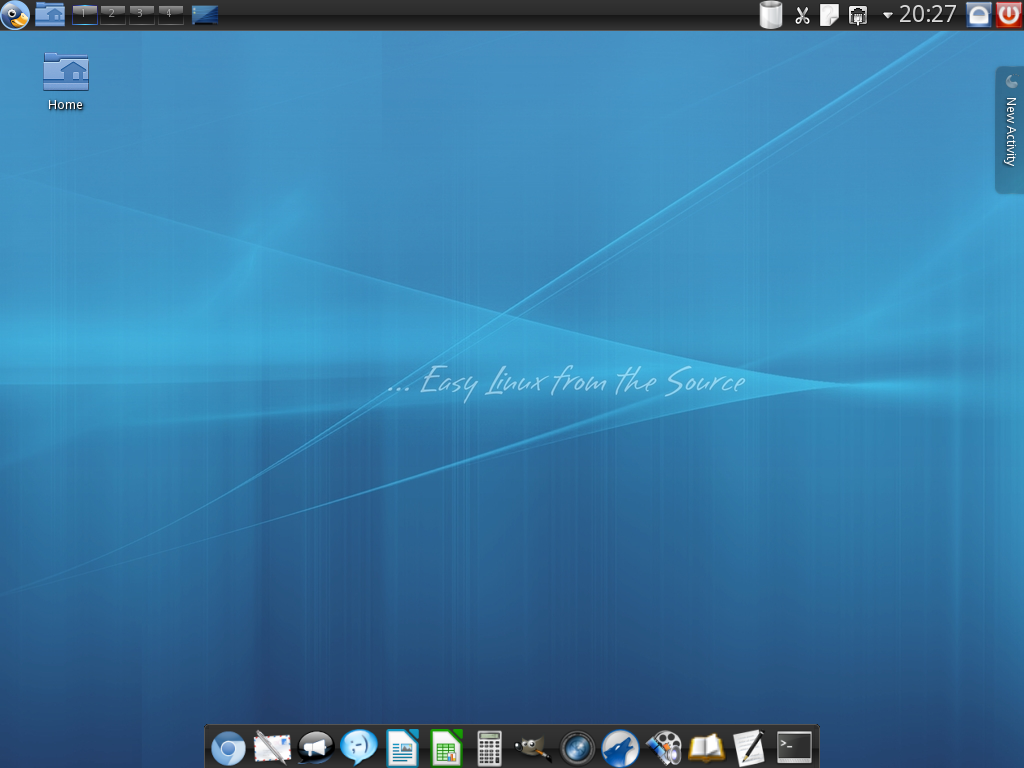Launch the megaphone chat app icon
1024x768 pixels.
point(315,748)
